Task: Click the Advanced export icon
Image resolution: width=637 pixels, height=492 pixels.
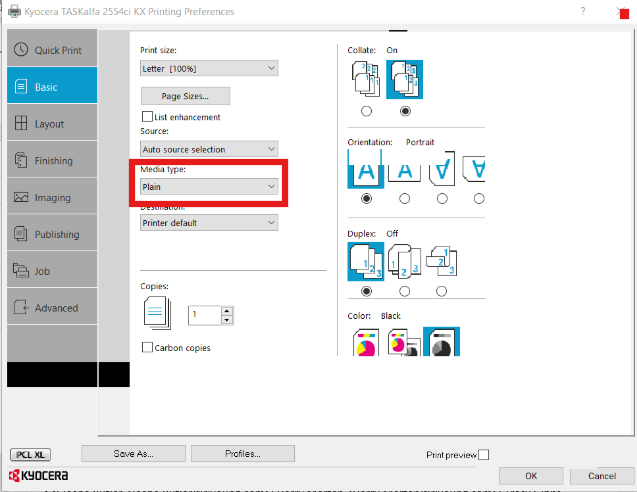Action: [22, 307]
